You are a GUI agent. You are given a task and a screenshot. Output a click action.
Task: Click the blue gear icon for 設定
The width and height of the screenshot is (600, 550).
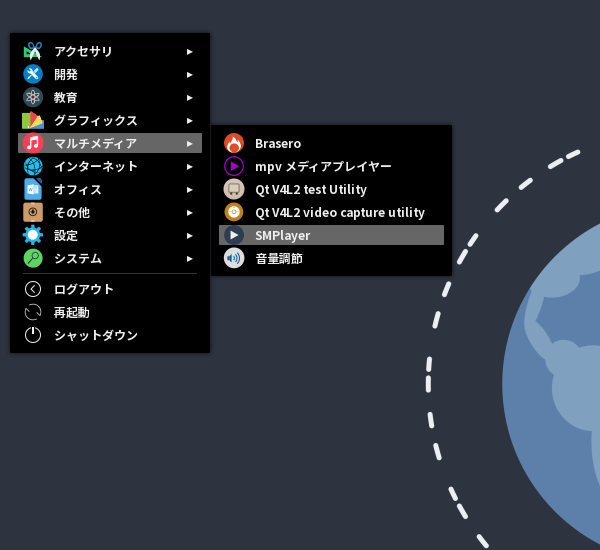[x=33, y=235]
